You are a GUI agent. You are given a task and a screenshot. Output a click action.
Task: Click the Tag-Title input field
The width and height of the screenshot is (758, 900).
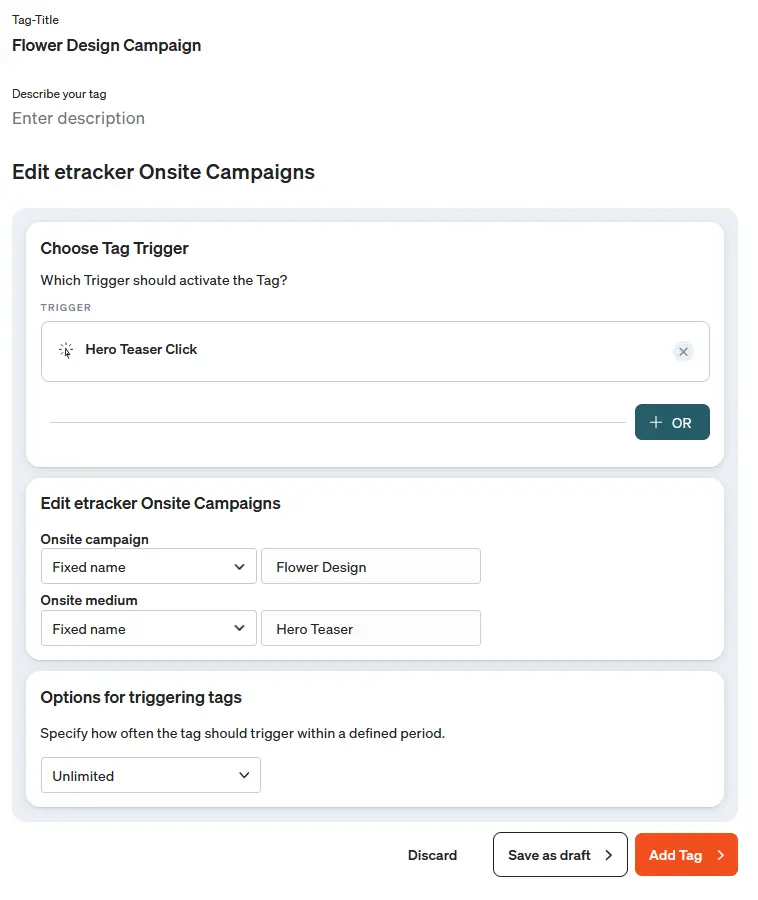[x=106, y=45]
